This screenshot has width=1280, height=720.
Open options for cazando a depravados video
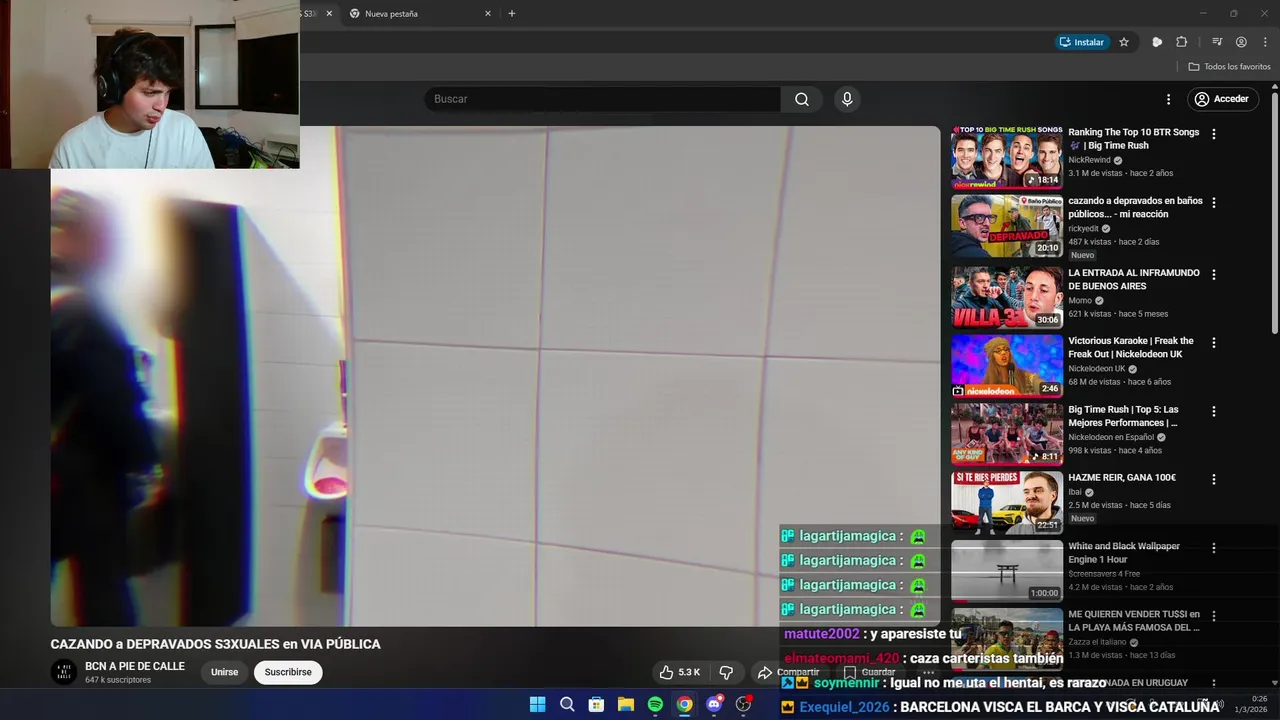pyautogui.click(x=1214, y=202)
